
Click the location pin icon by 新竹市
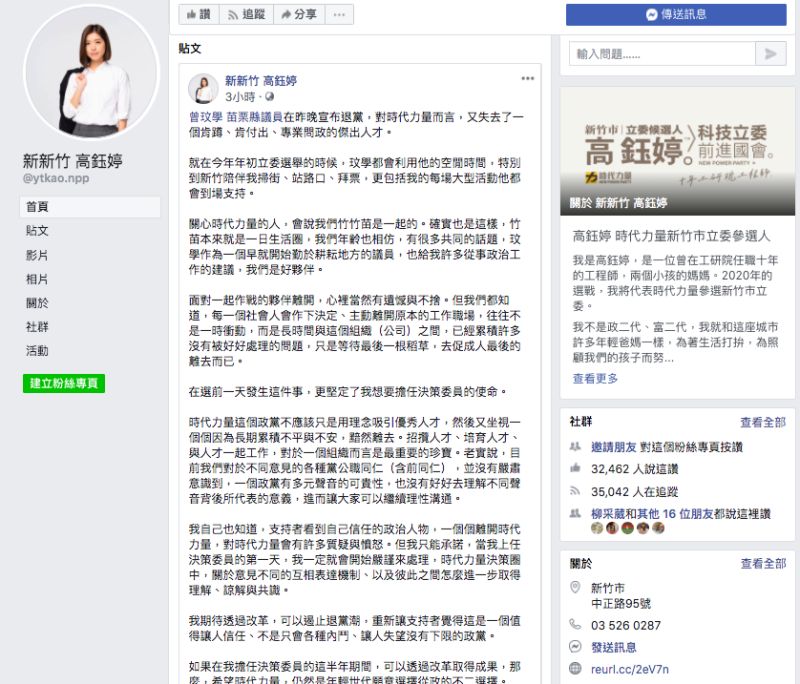click(x=575, y=588)
